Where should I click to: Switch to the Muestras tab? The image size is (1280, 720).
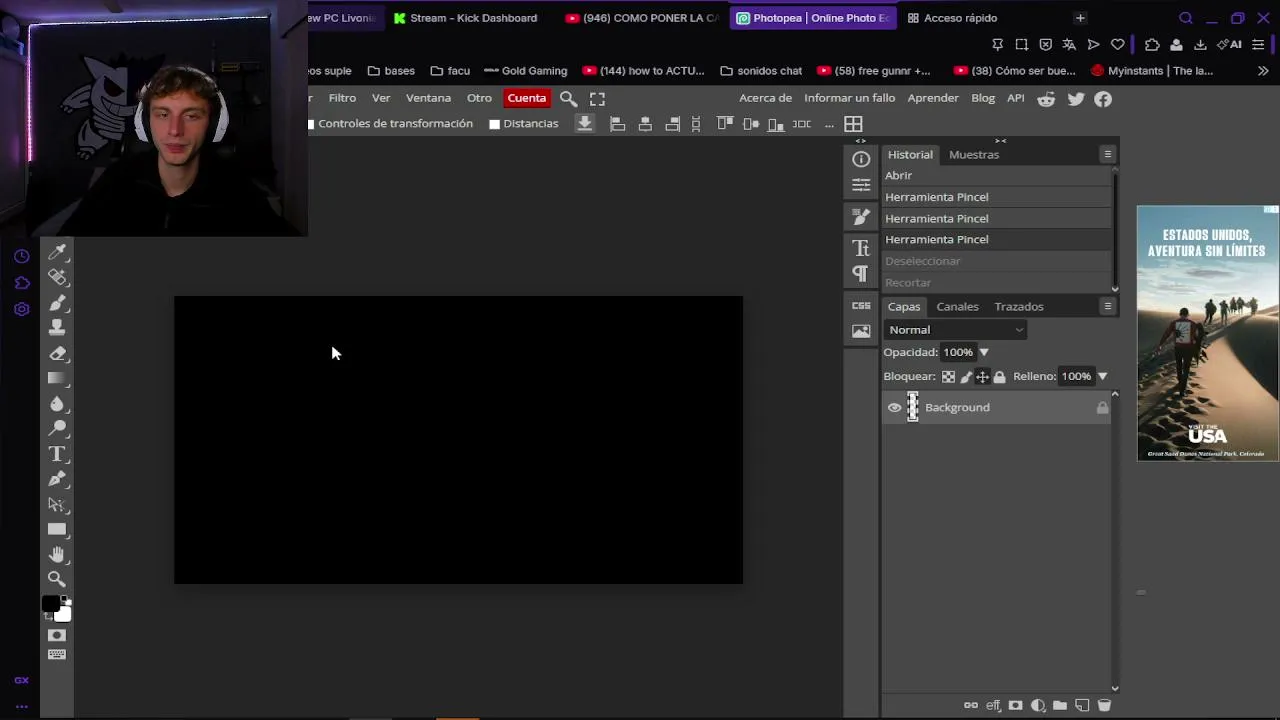pos(974,154)
